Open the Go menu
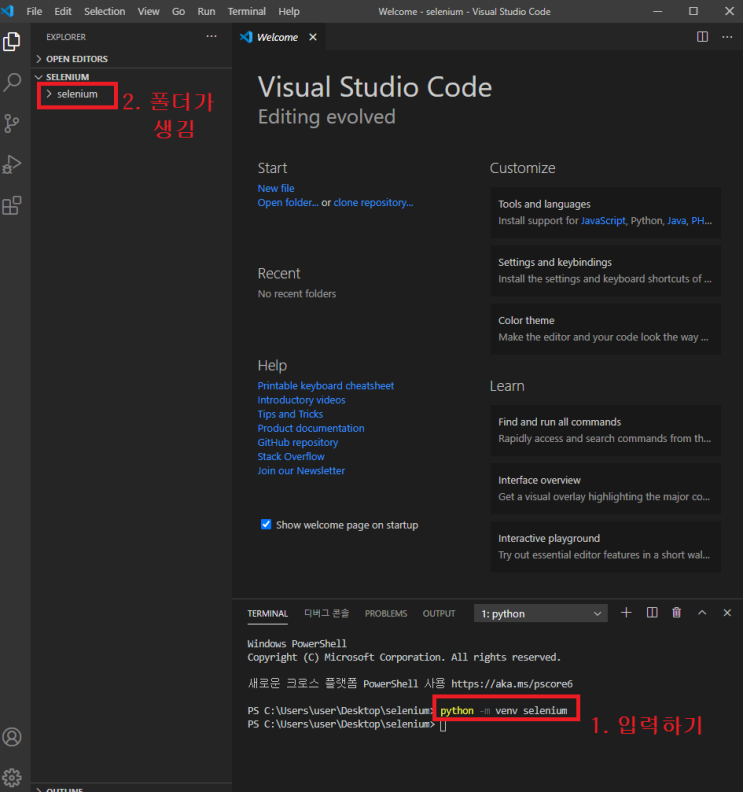Screen dimensions: 743x792 coord(178,11)
